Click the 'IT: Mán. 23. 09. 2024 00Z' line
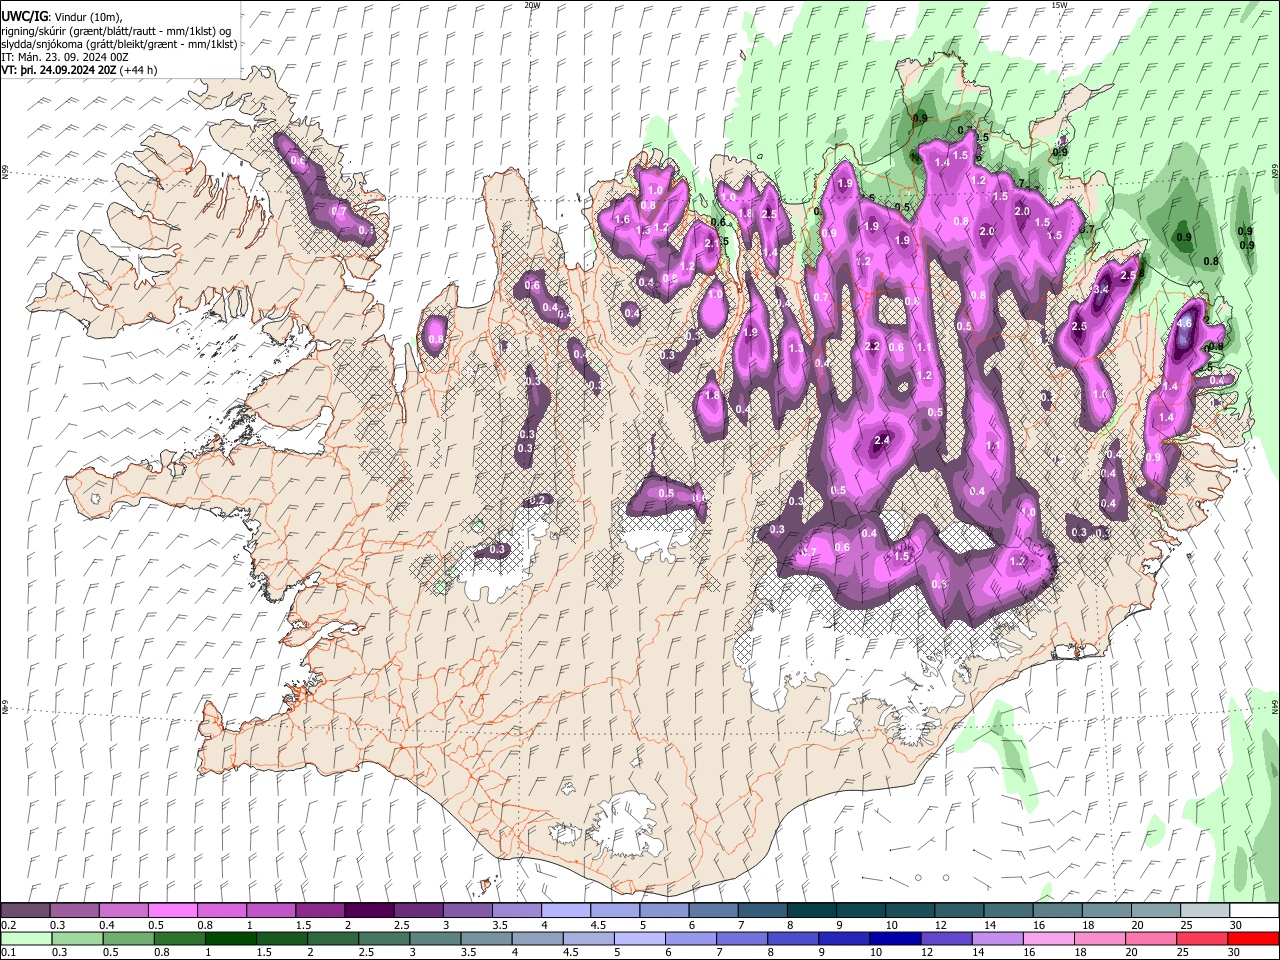This screenshot has width=1280, height=960. coord(64,57)
